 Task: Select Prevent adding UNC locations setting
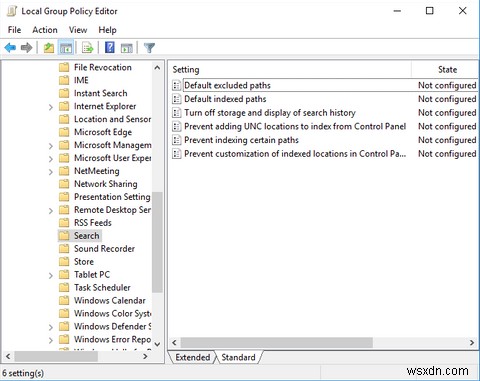295,126
